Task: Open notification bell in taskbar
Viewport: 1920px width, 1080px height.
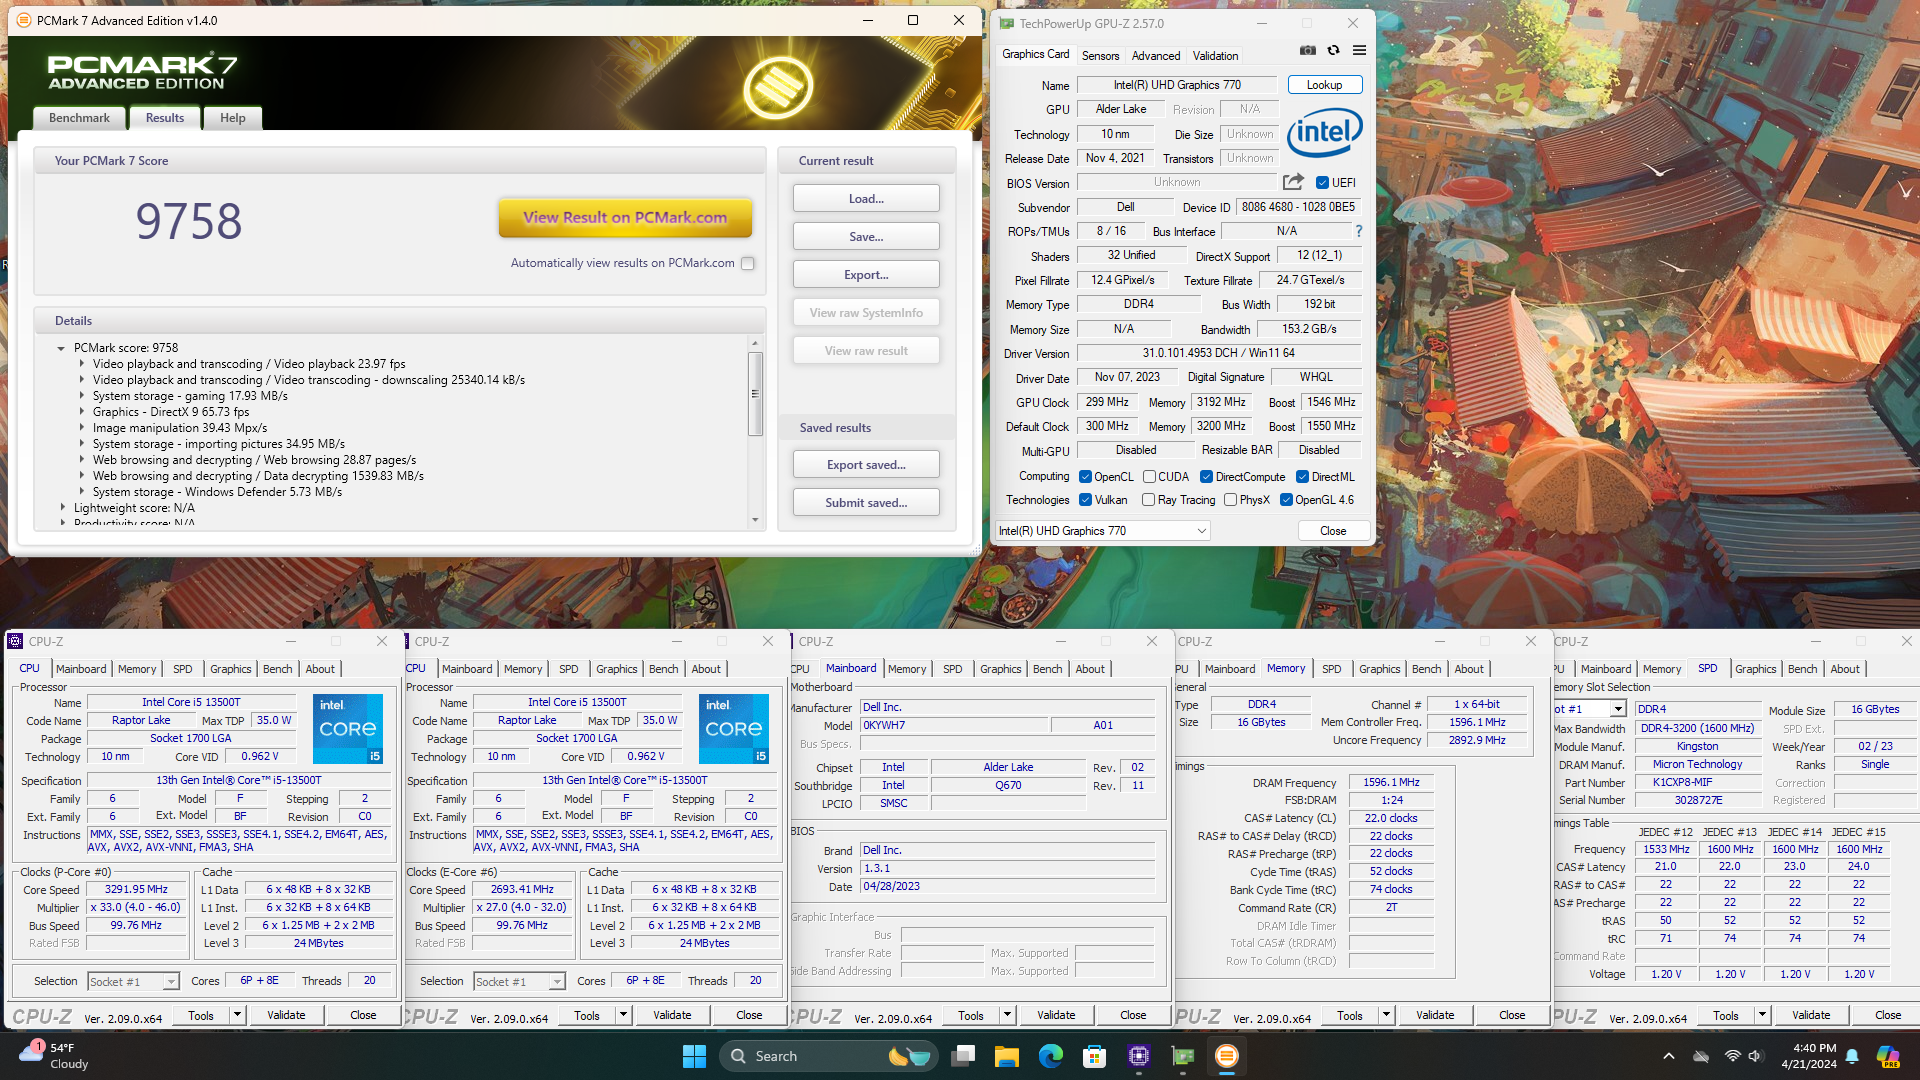Action: (x=1852, y=1056)
